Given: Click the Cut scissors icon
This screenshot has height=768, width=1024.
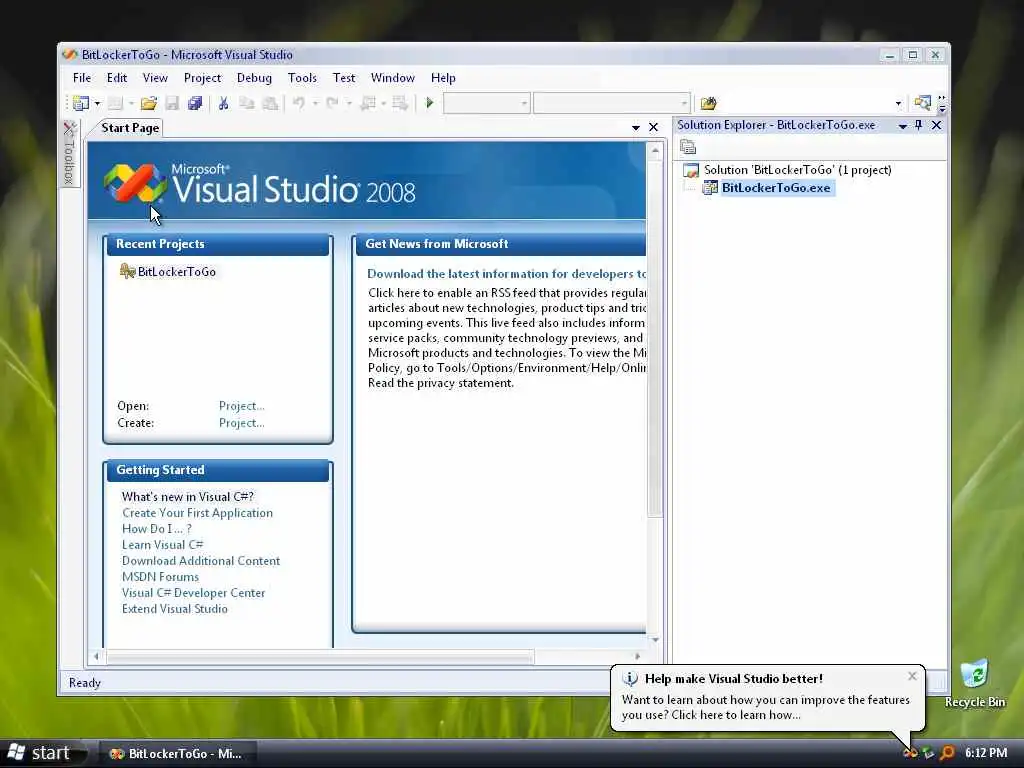Looking at the screenshot, I should tap(223, 103).
